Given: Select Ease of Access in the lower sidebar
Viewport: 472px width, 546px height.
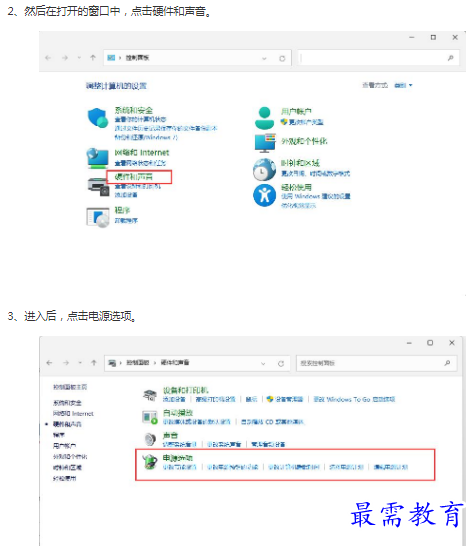Looking at the screenshot, I should pyautogui.click(x=64, y=478).
